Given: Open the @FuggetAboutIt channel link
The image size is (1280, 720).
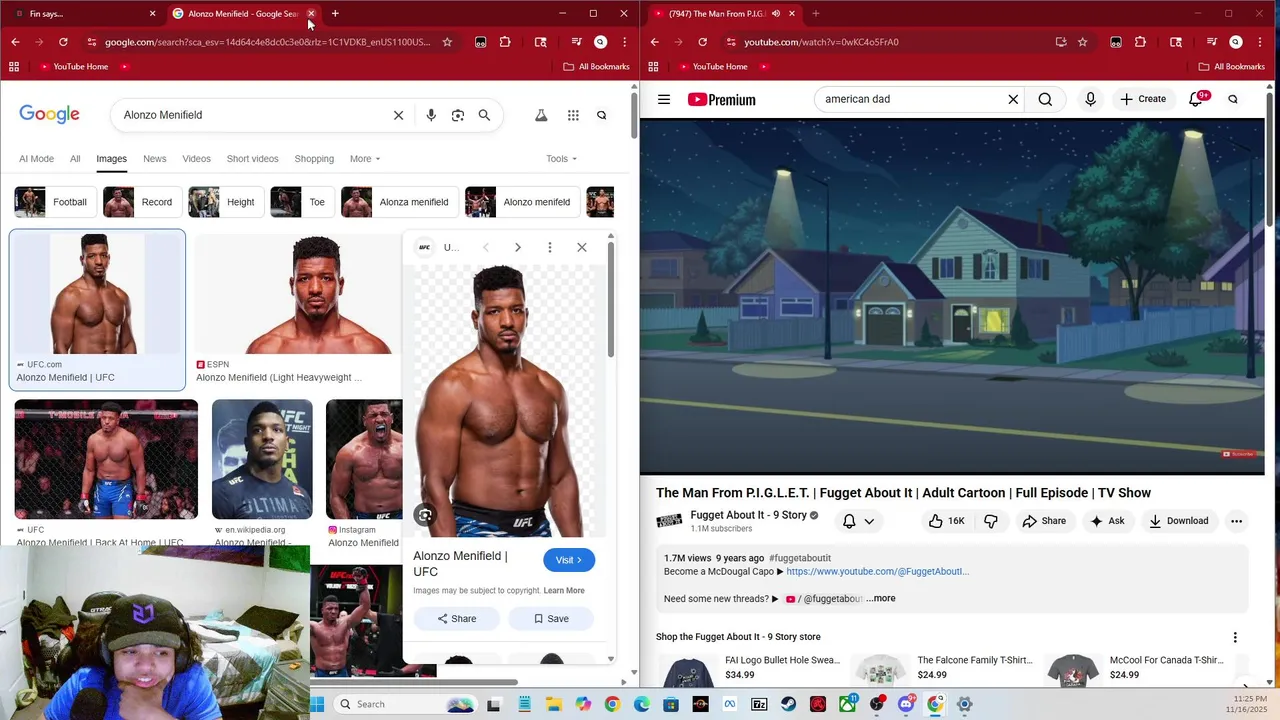Looking at the screenshot, I should (877, 572).
